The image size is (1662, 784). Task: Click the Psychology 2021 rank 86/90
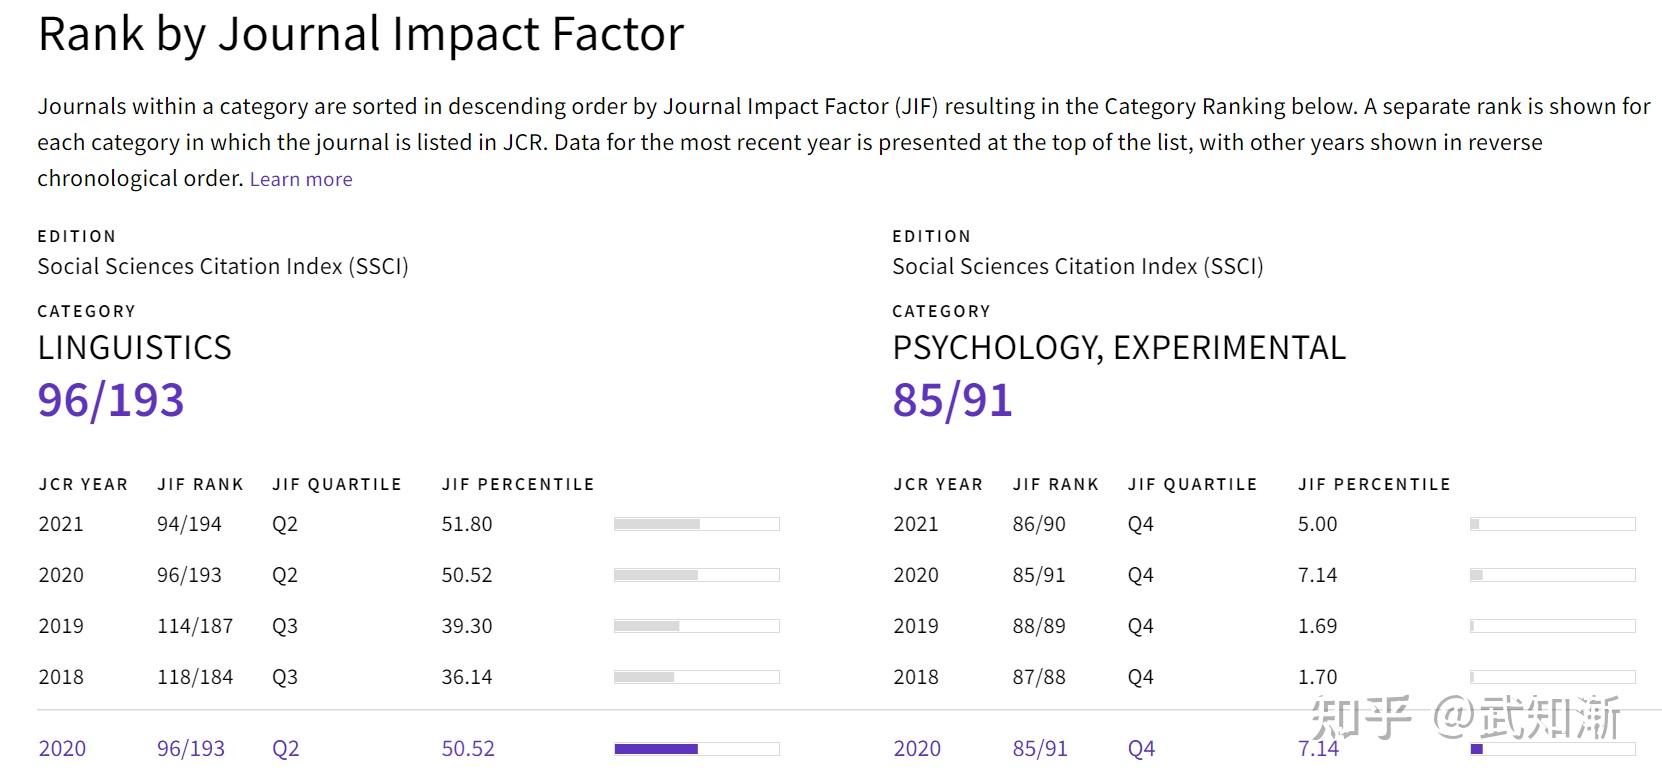click(x=1039, y=524)
